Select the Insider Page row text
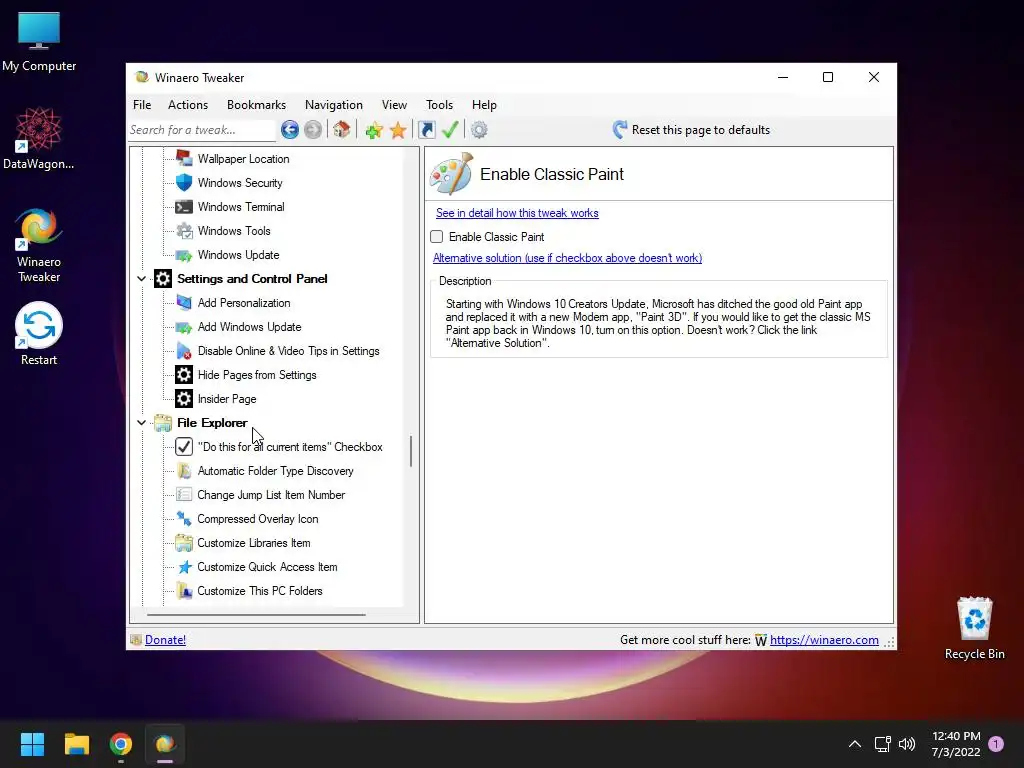The width and height of the screenshot is (1024, 768). [227, 399]
